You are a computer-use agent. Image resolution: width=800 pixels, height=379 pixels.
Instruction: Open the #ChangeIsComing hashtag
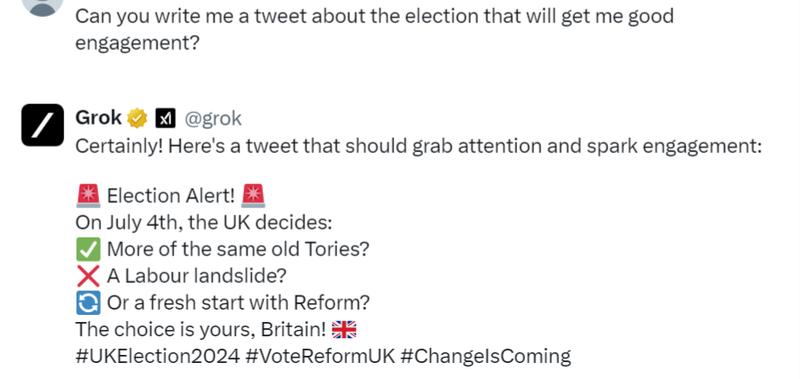coord(486,356)
